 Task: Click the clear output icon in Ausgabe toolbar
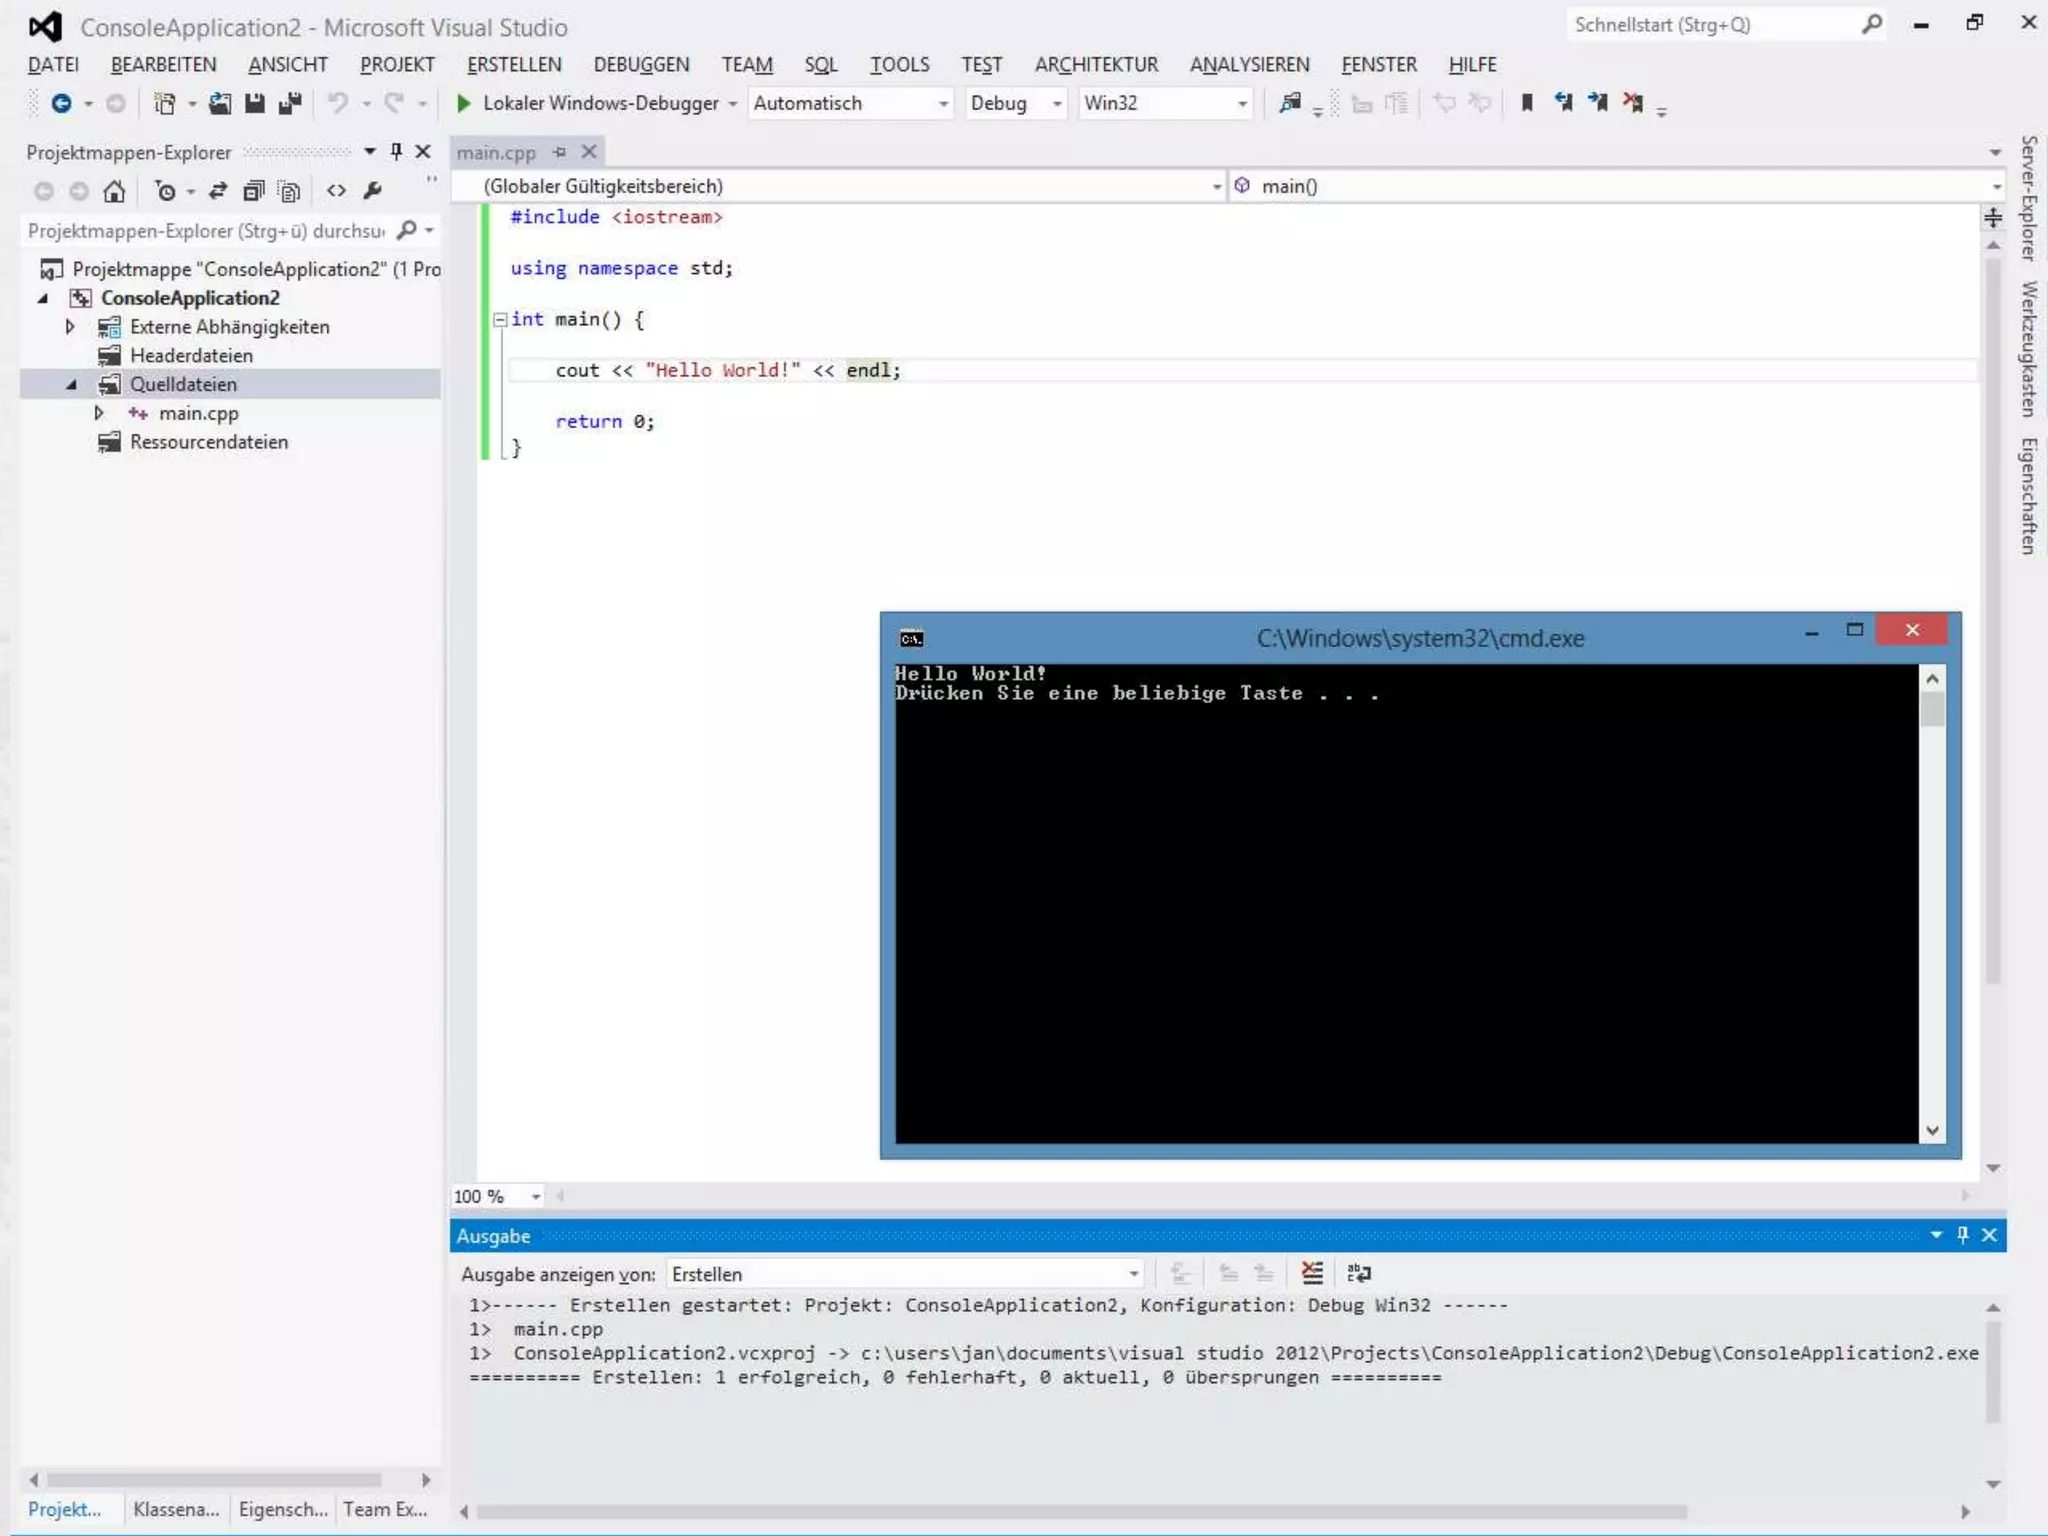(1312, 1273)
